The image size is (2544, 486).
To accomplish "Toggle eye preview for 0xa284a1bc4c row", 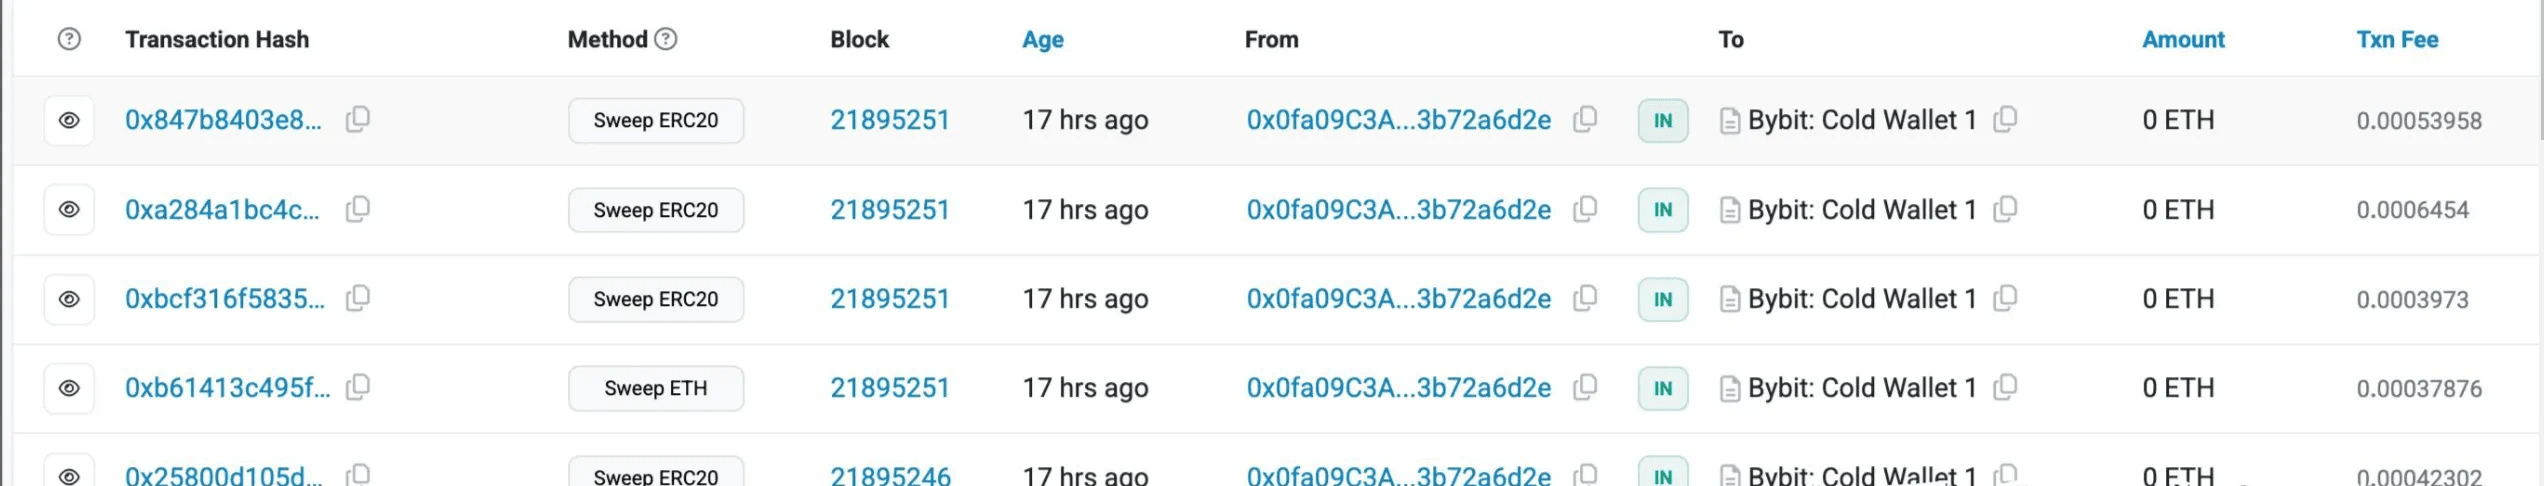I will [x=69, y=209].
